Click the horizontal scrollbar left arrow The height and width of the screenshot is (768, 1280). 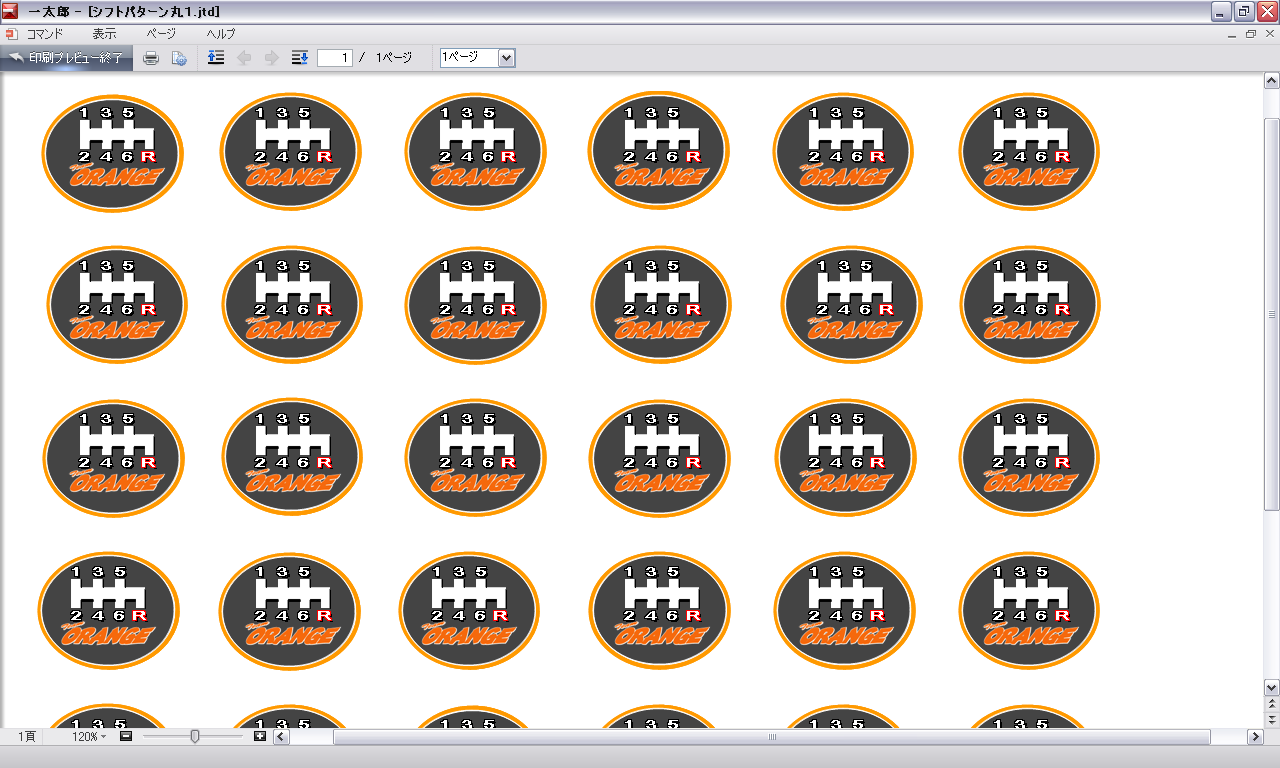coord(282,737)
